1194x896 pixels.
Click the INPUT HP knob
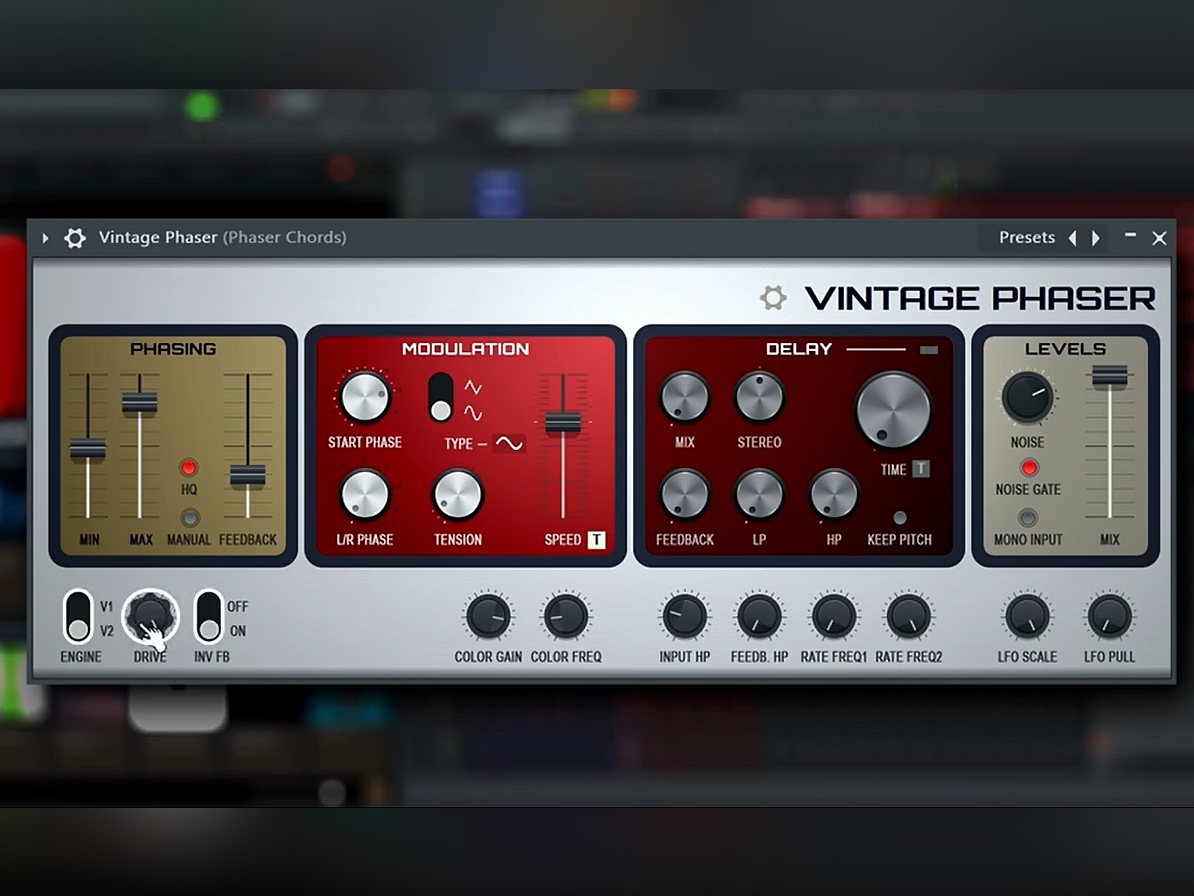pyautogui.click(x=685, y=617)
